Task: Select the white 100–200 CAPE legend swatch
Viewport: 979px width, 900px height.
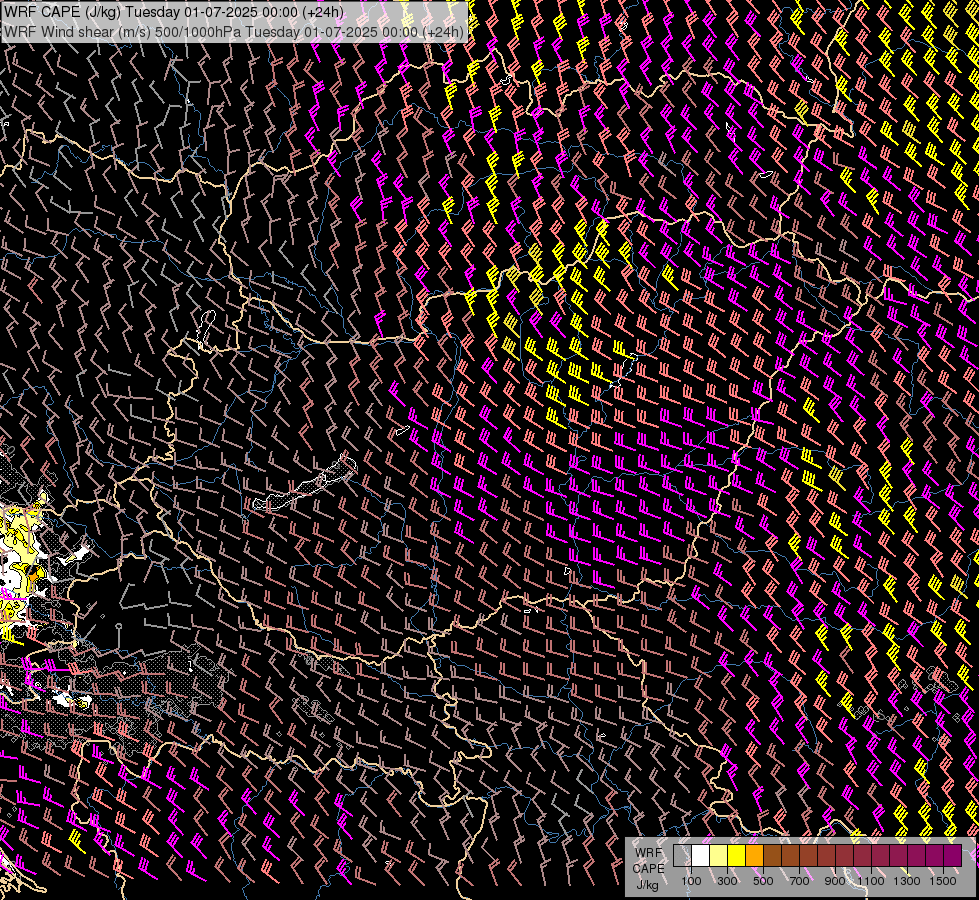Action: pos(700,855)
